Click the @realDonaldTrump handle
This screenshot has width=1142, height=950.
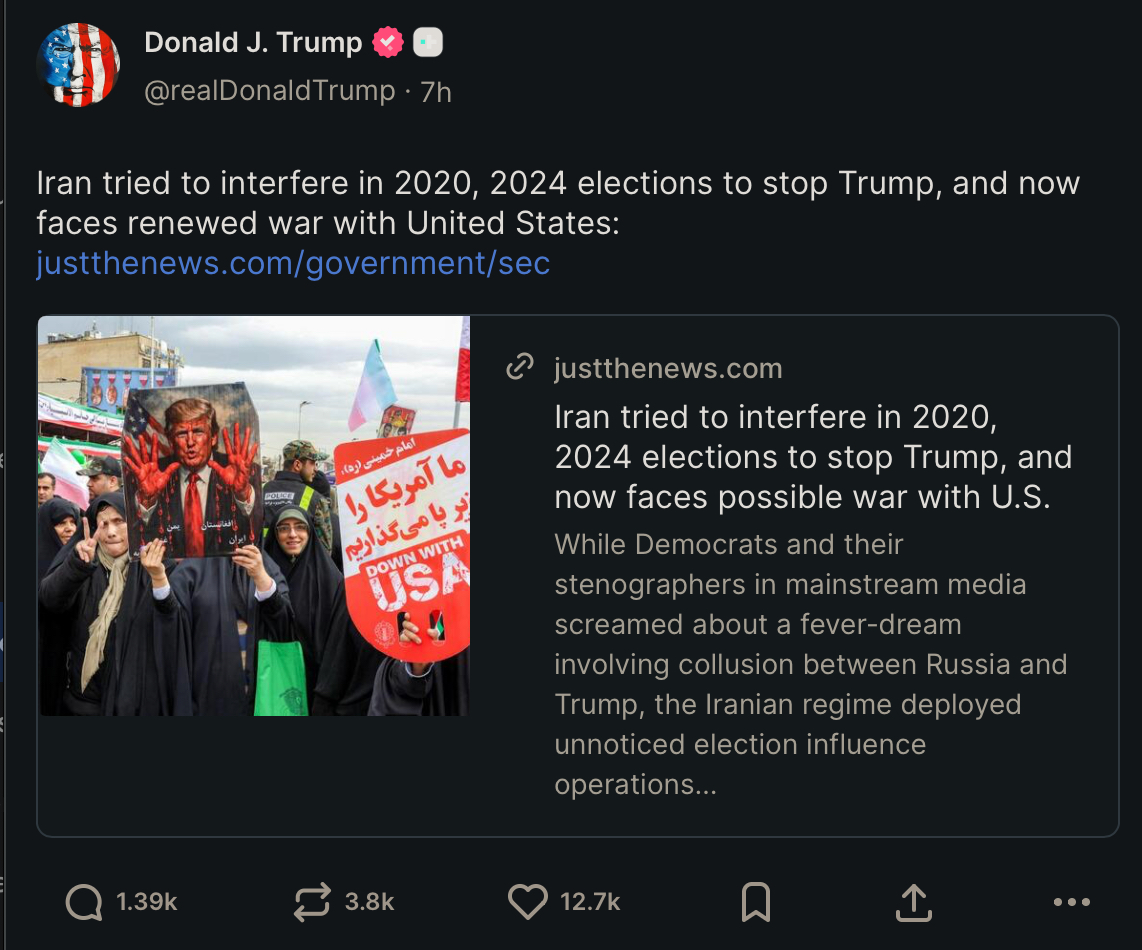pyautogui.click(x=270, y=91)
